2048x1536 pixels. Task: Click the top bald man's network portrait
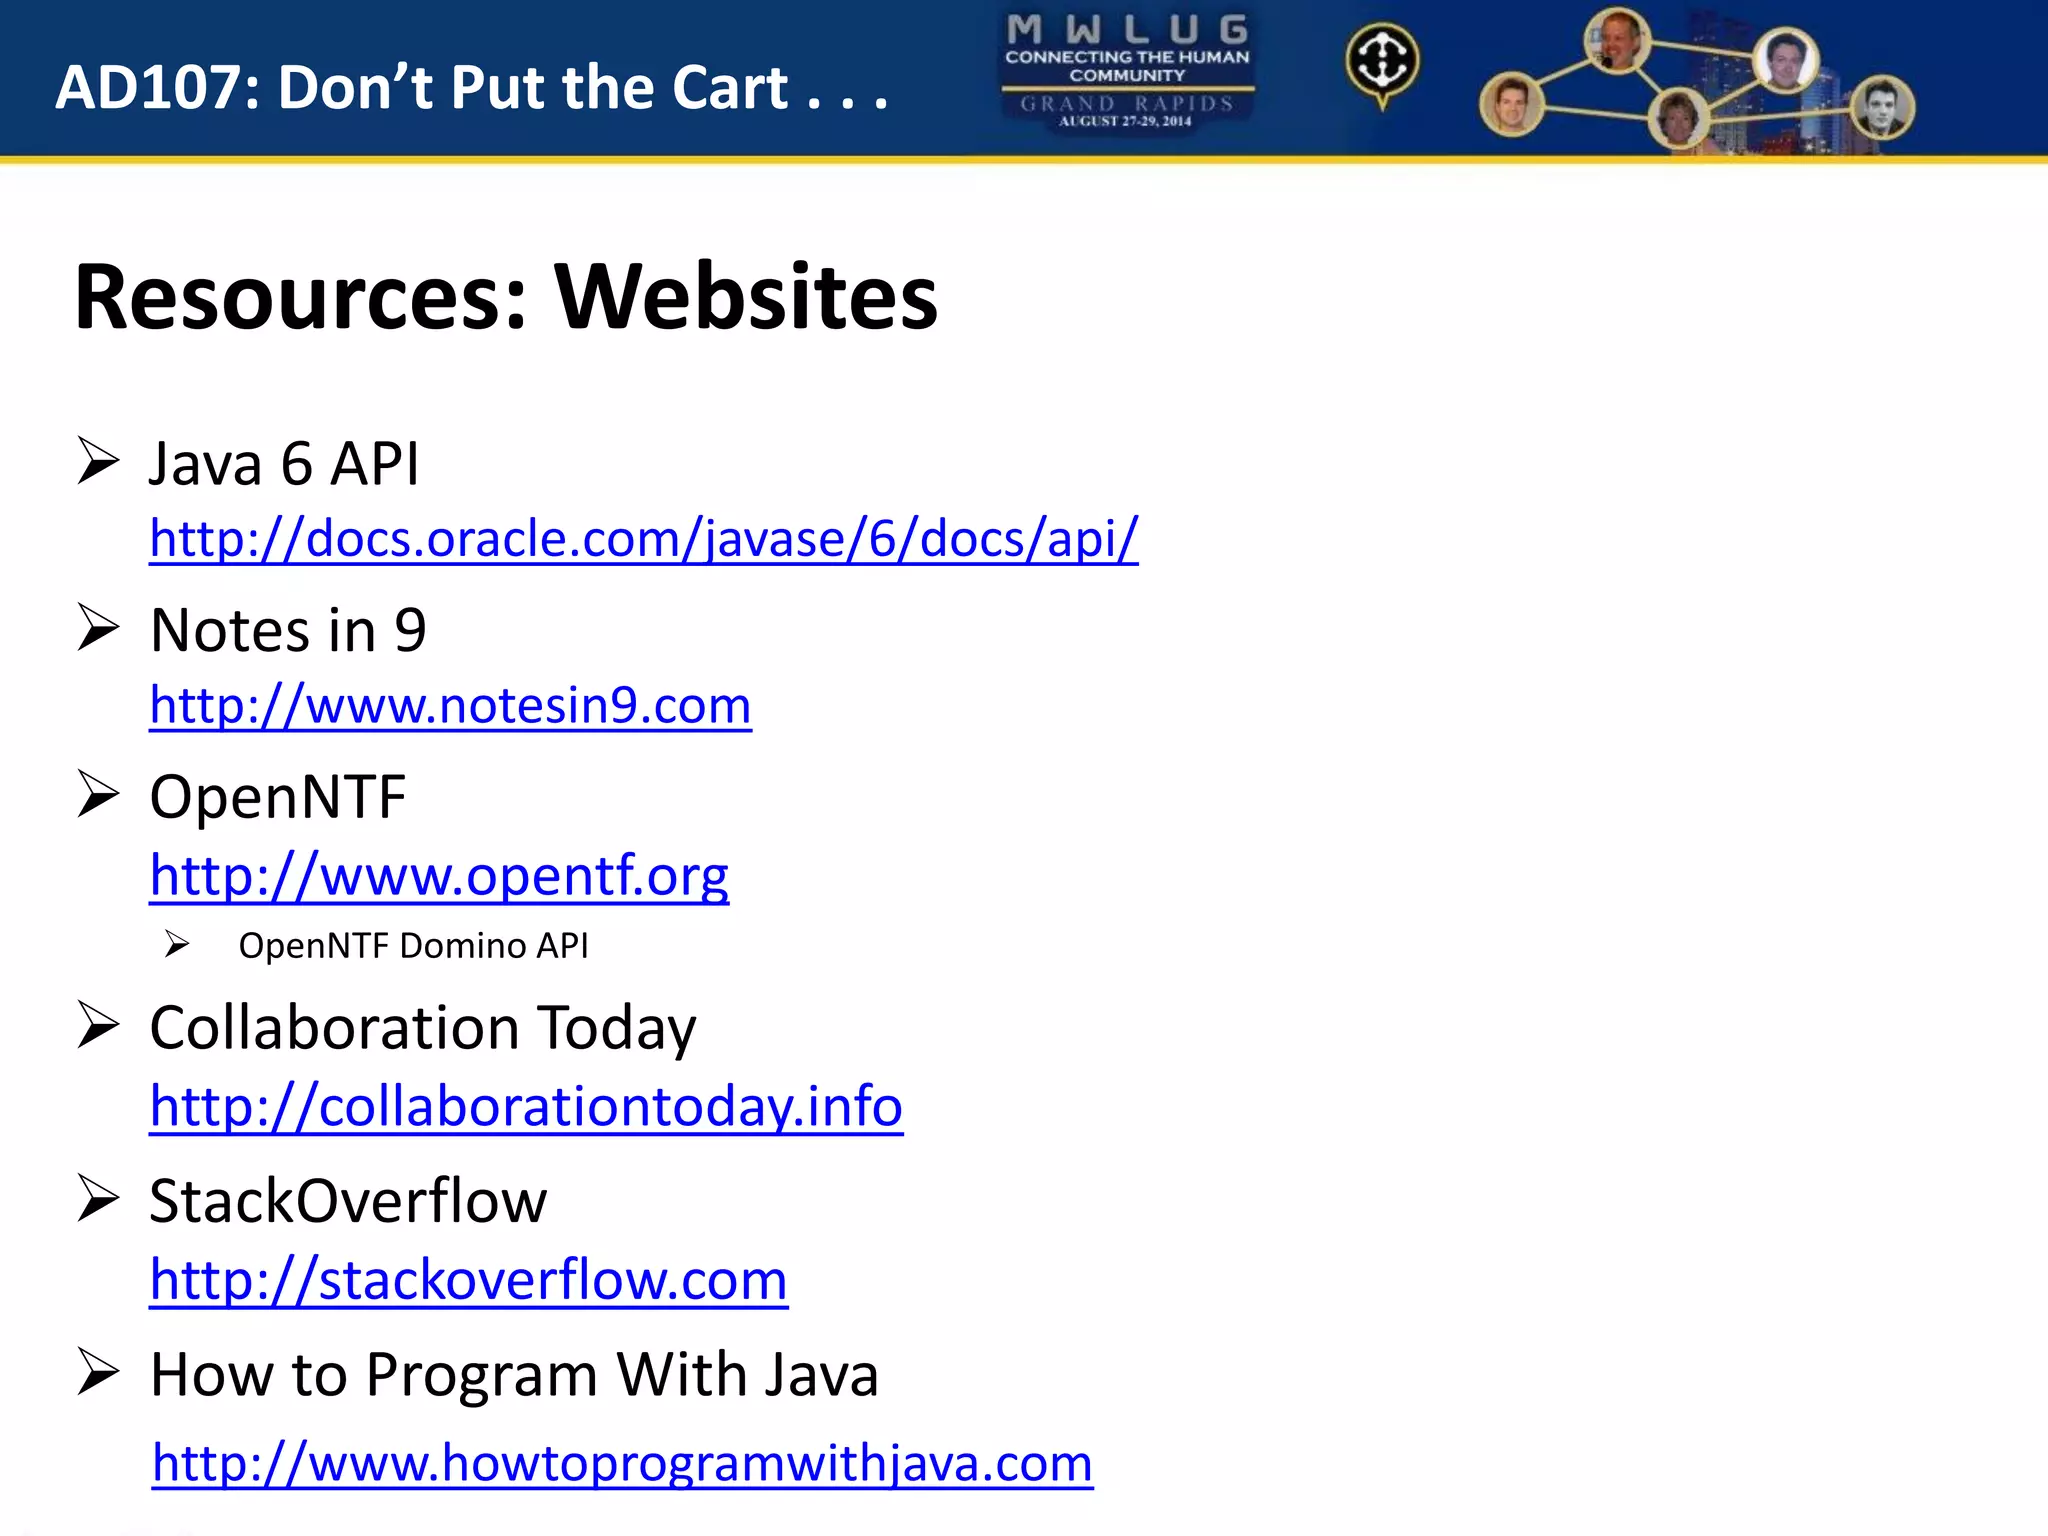(x=1617, y=41)
